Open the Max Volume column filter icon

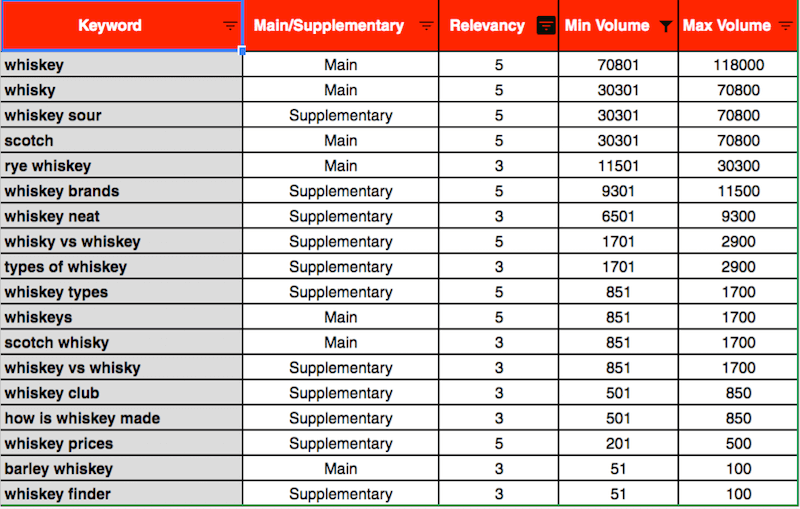coord(786,26)
